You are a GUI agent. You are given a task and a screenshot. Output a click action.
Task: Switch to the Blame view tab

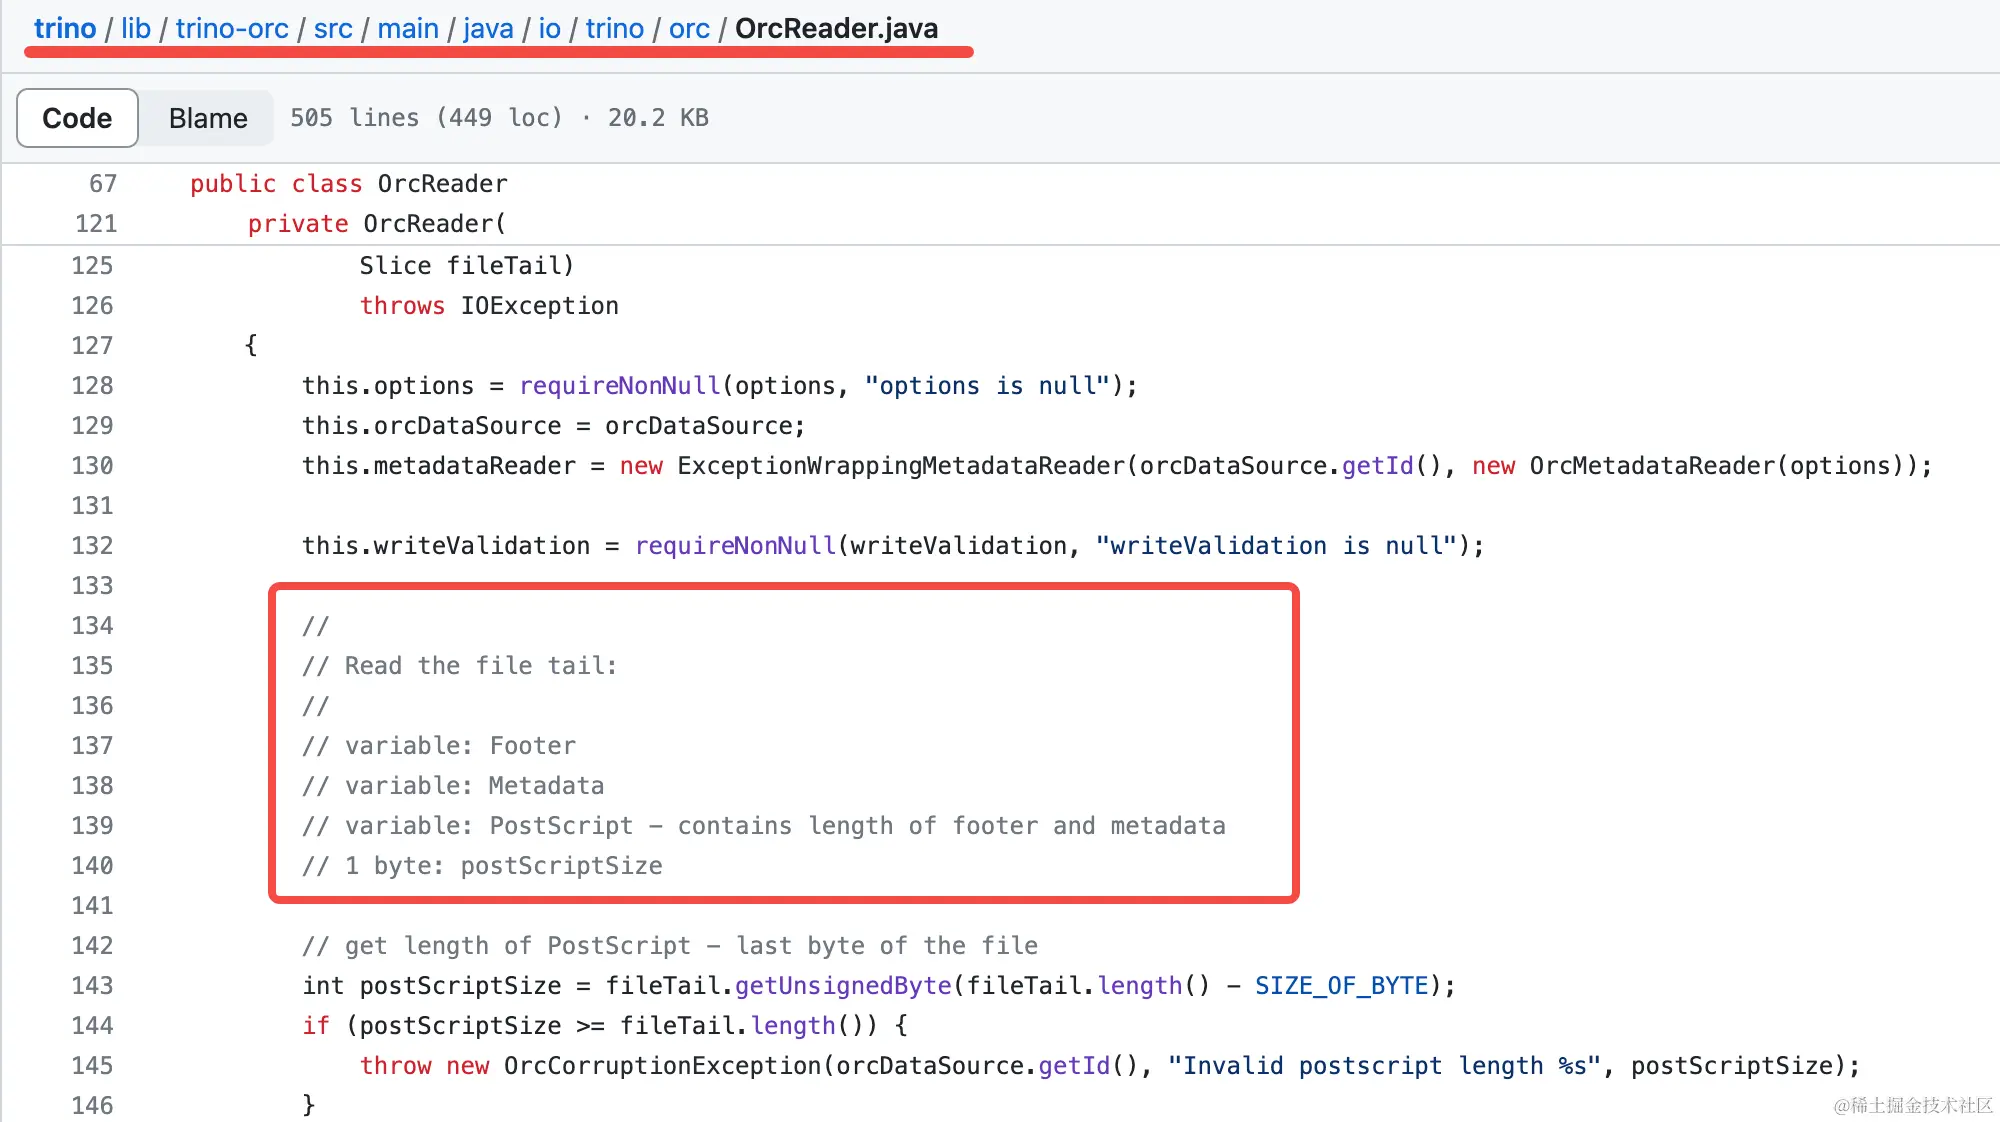pyautogui.click(x=208, y=118)
